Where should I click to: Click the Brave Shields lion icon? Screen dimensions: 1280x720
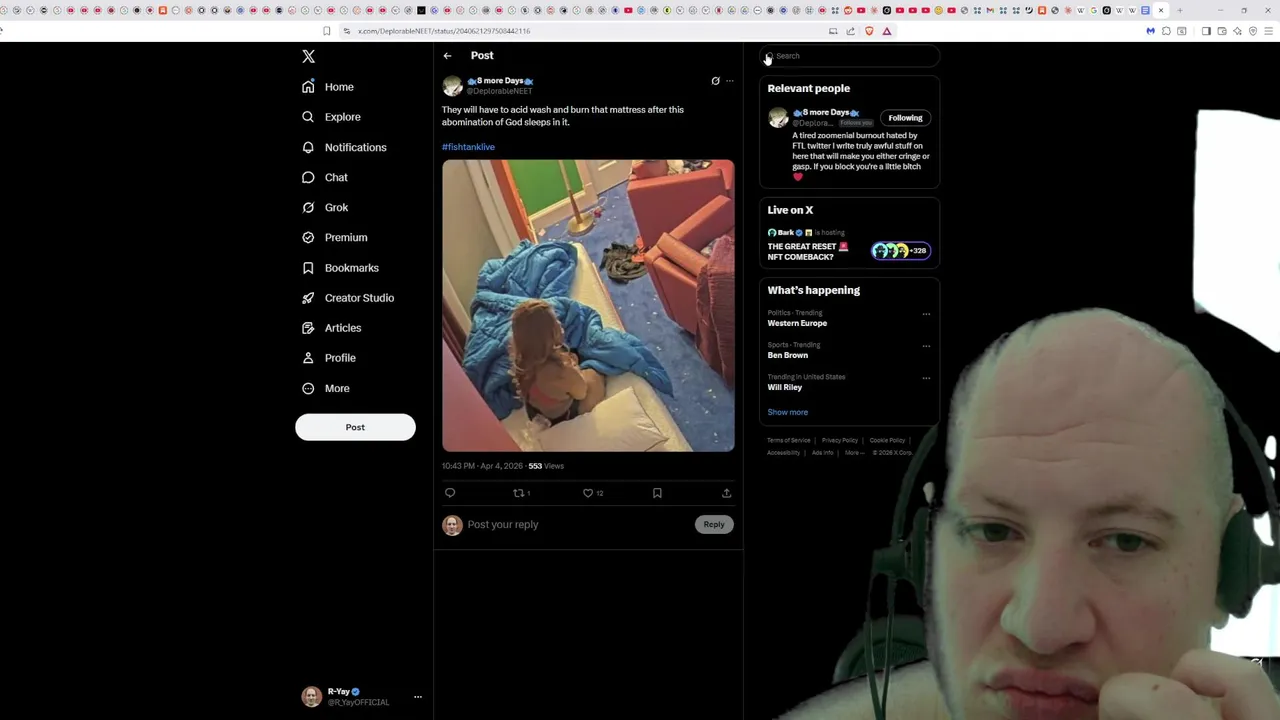click(x=869, y=31)
